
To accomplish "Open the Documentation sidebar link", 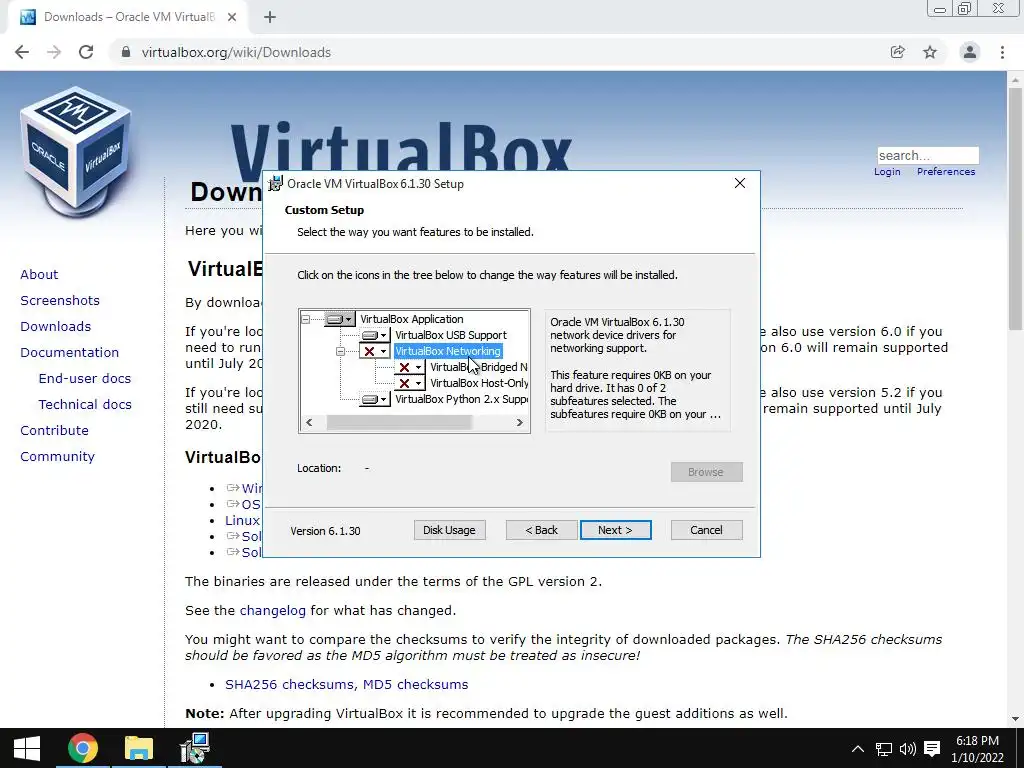I will click(x=69, y=353).
